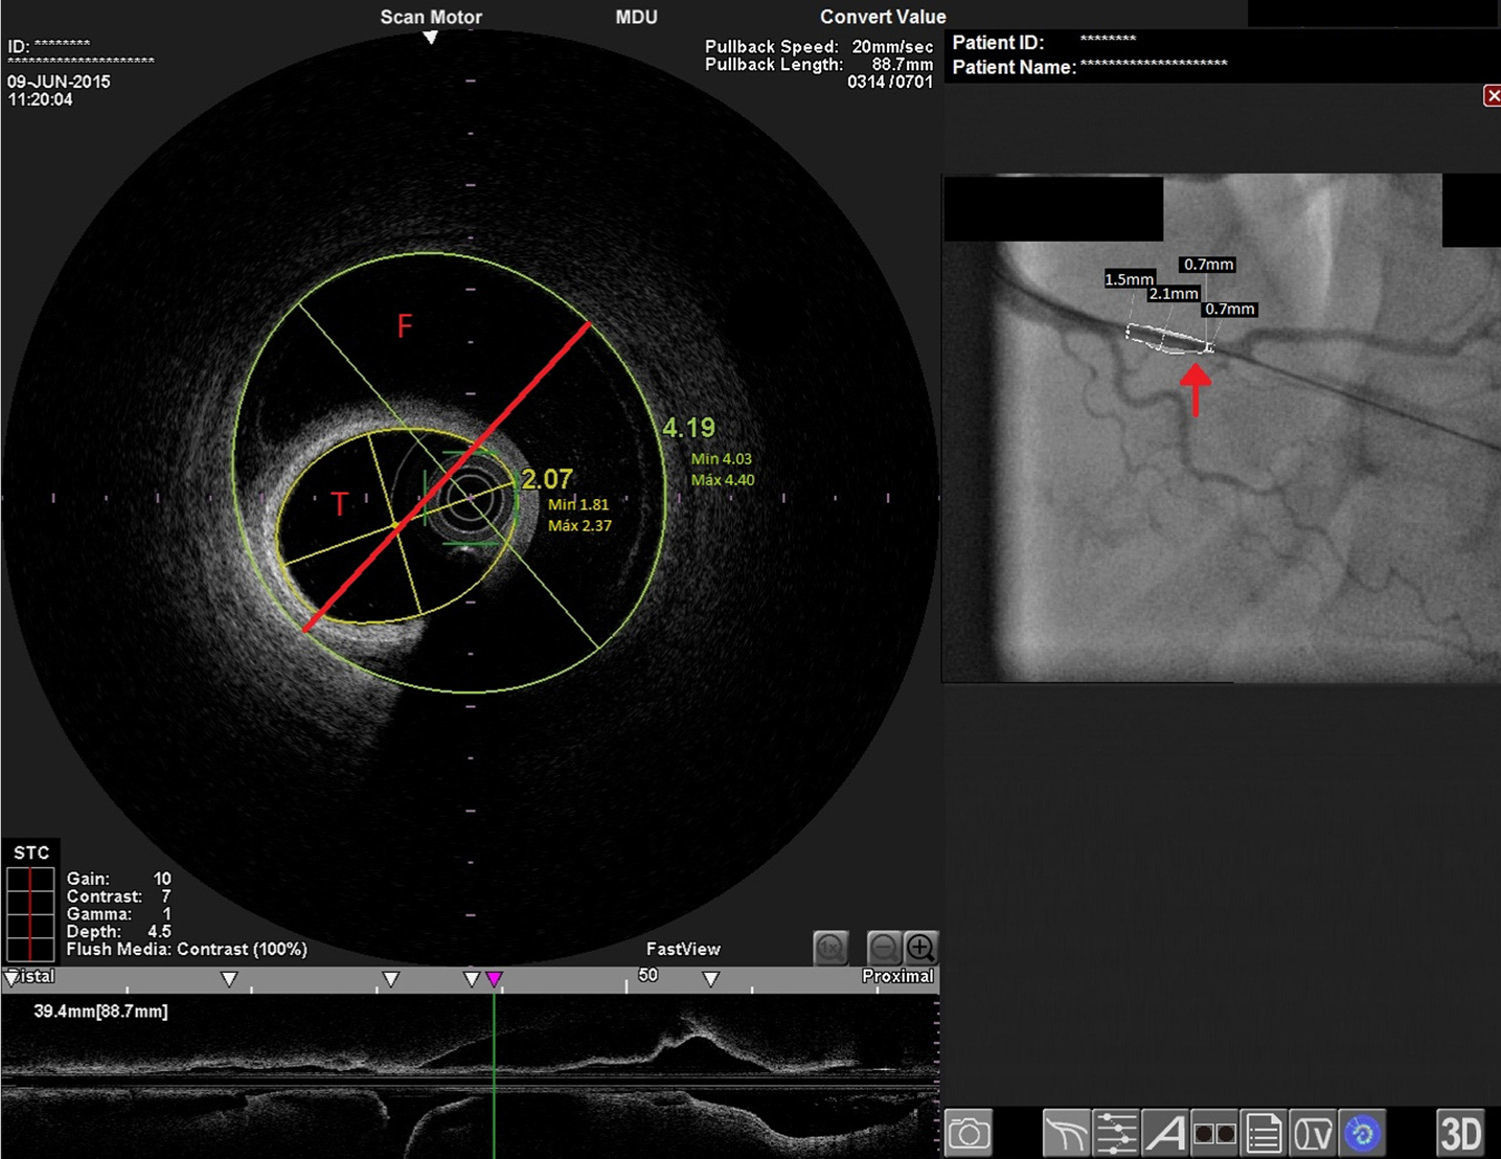Open the Scan Motor menu

pos(431,17)
